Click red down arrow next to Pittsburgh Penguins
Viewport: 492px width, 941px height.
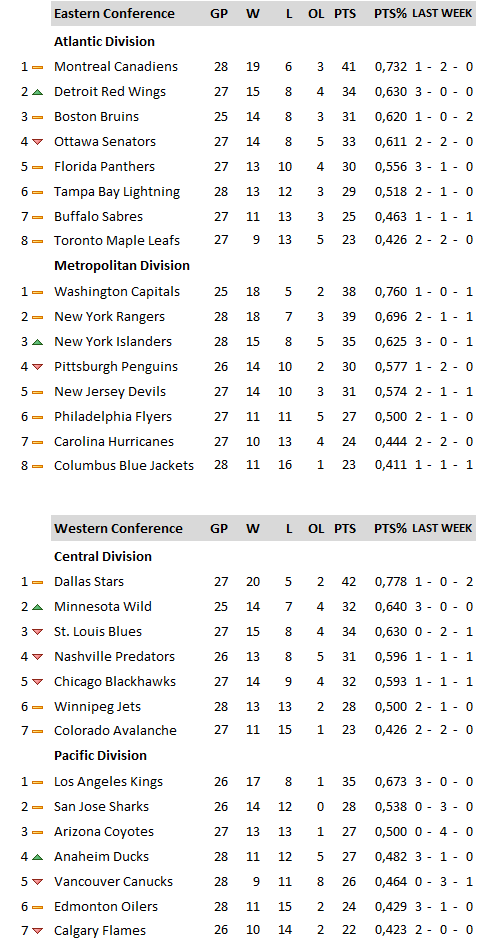click(x=38, y=367)
